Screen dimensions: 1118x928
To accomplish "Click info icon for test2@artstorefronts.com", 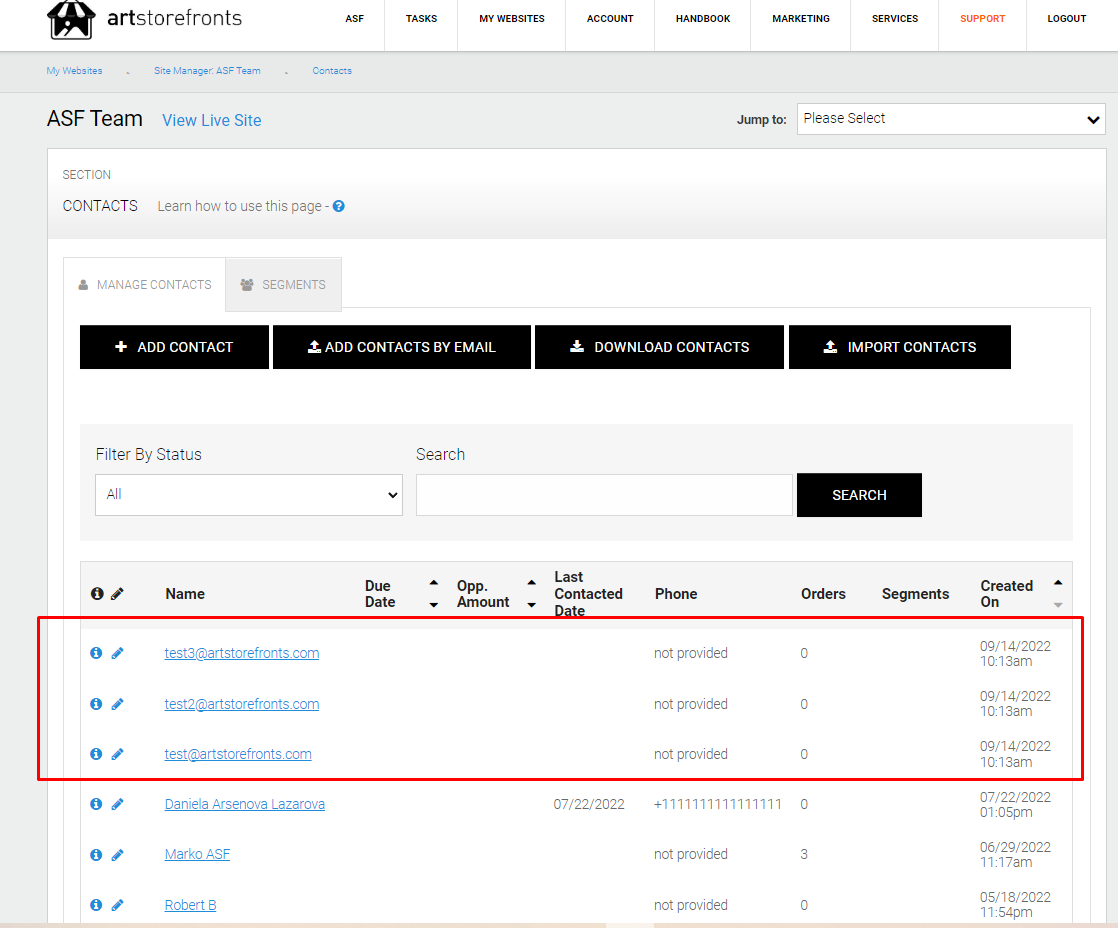I will 96,704.
